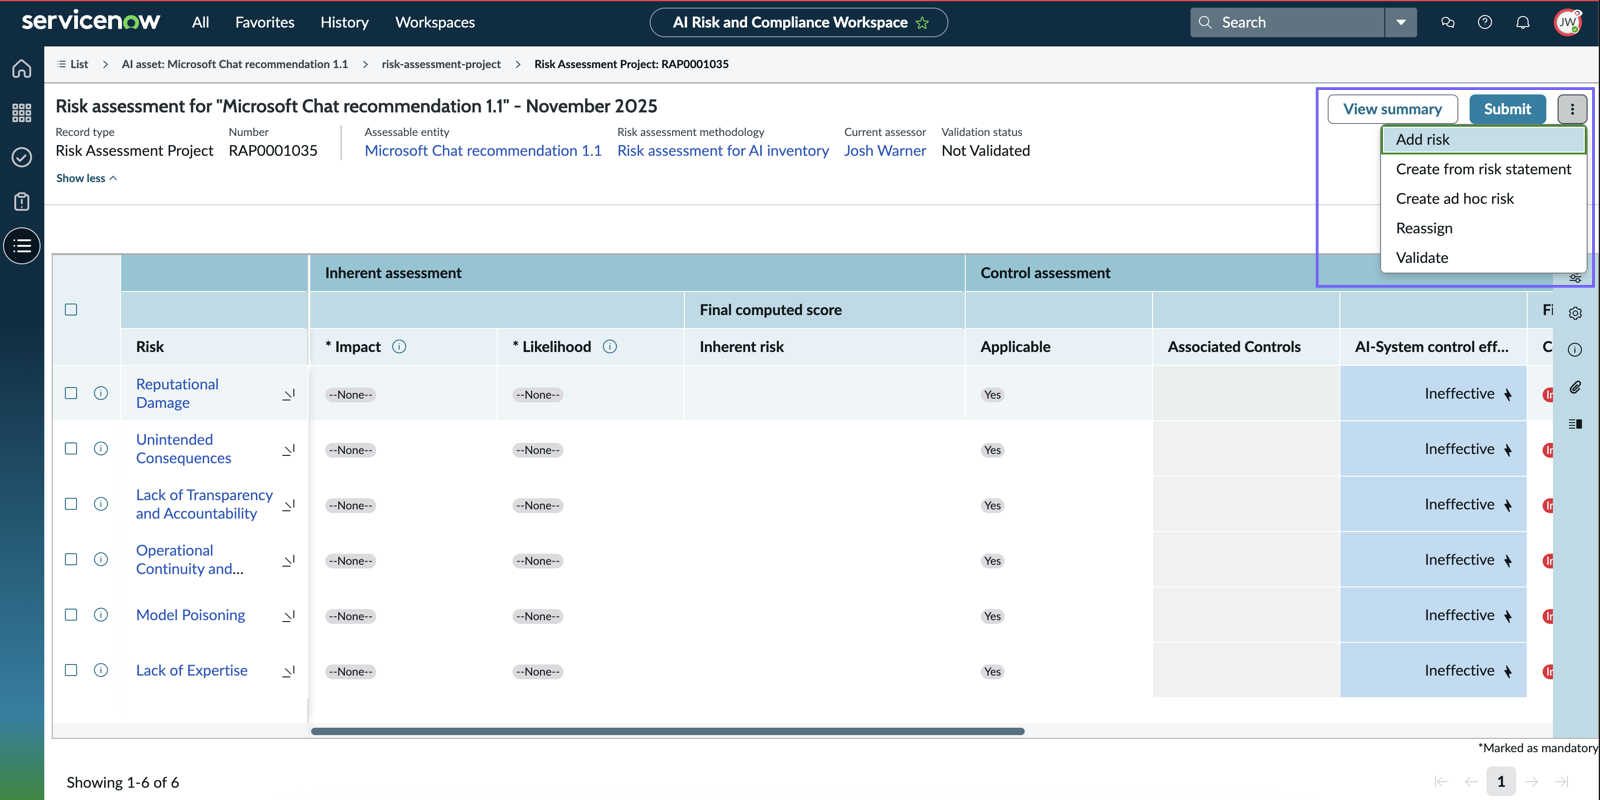1600x800 pixels.
Task: Open the attachments paperclip icon
Action: [x=1575, y=387]
